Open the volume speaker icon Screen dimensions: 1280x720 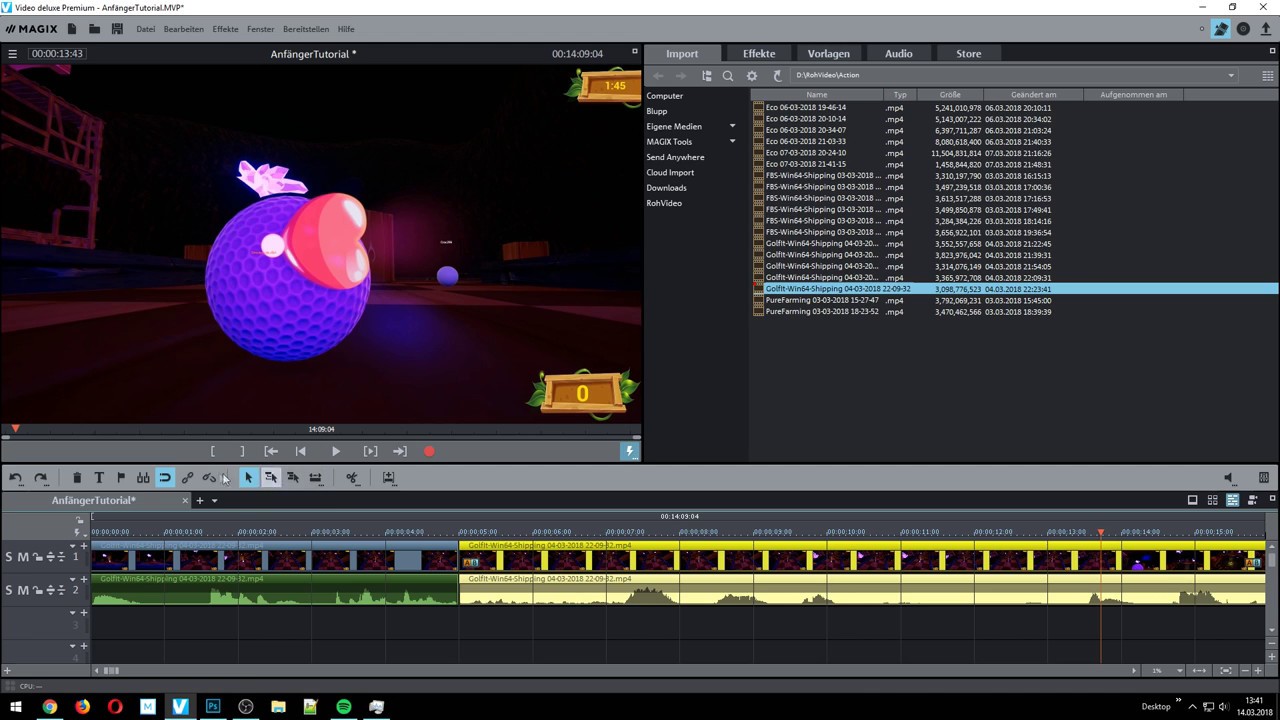click(1229, 478)
